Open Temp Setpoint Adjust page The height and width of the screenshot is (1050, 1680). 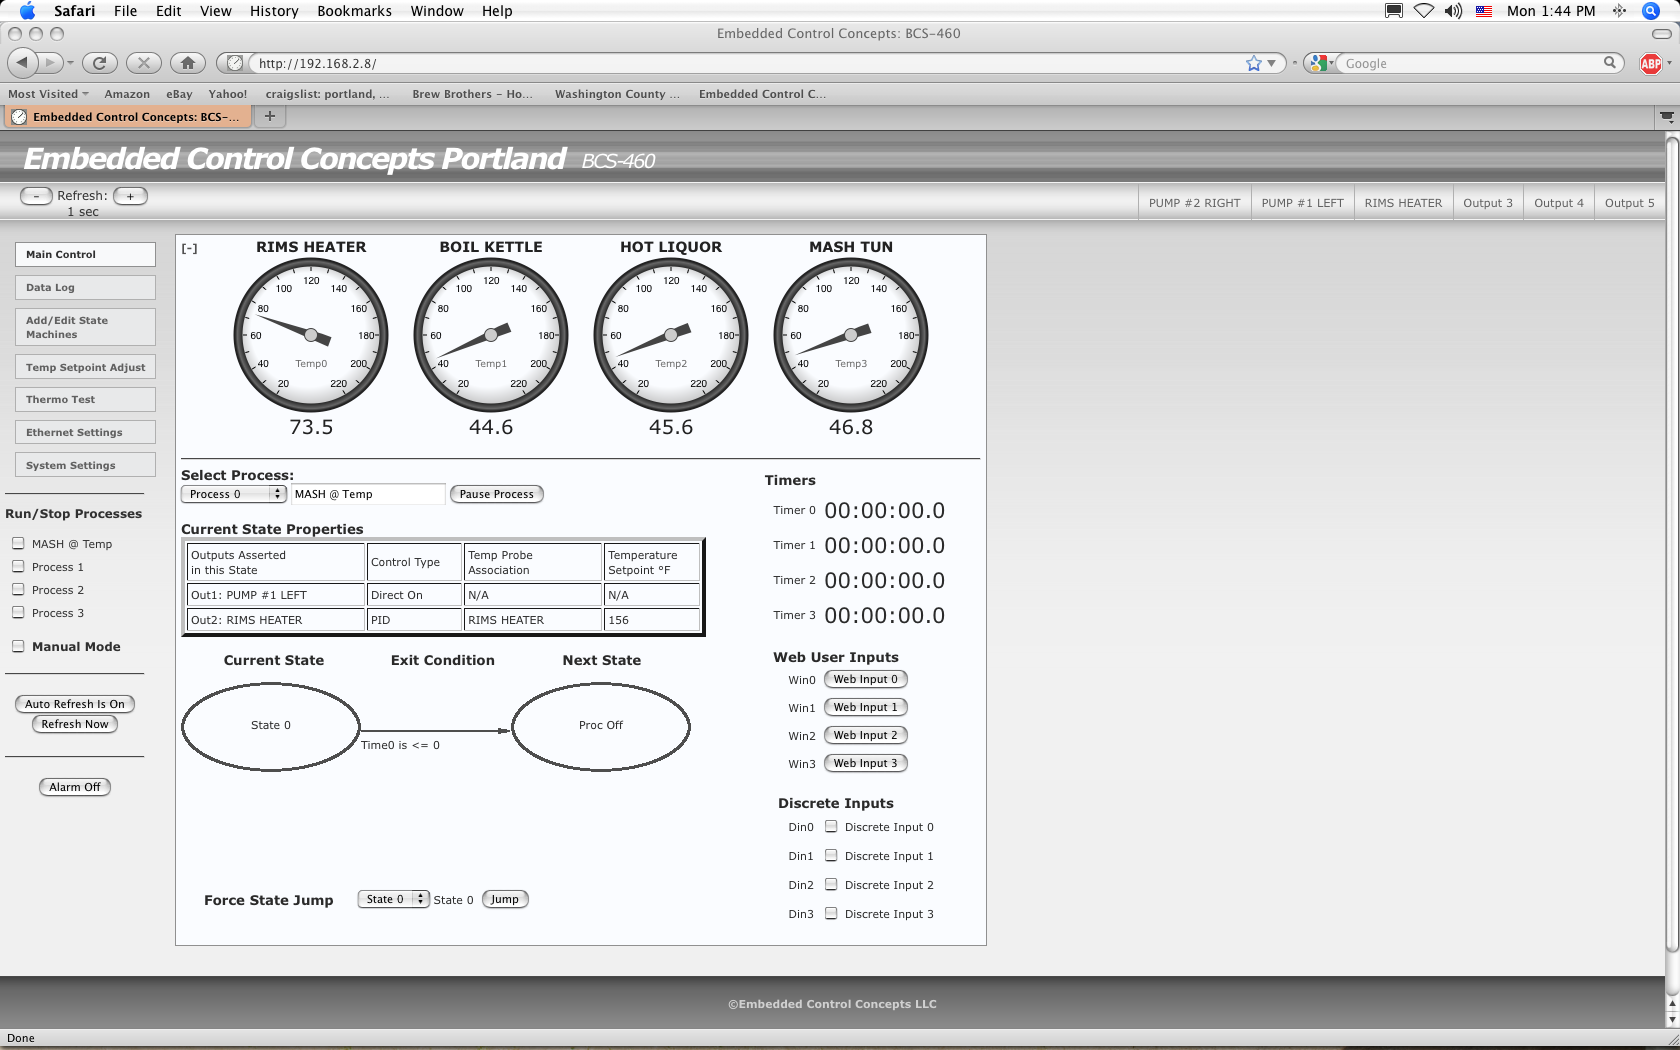click(x=85, y=367)
